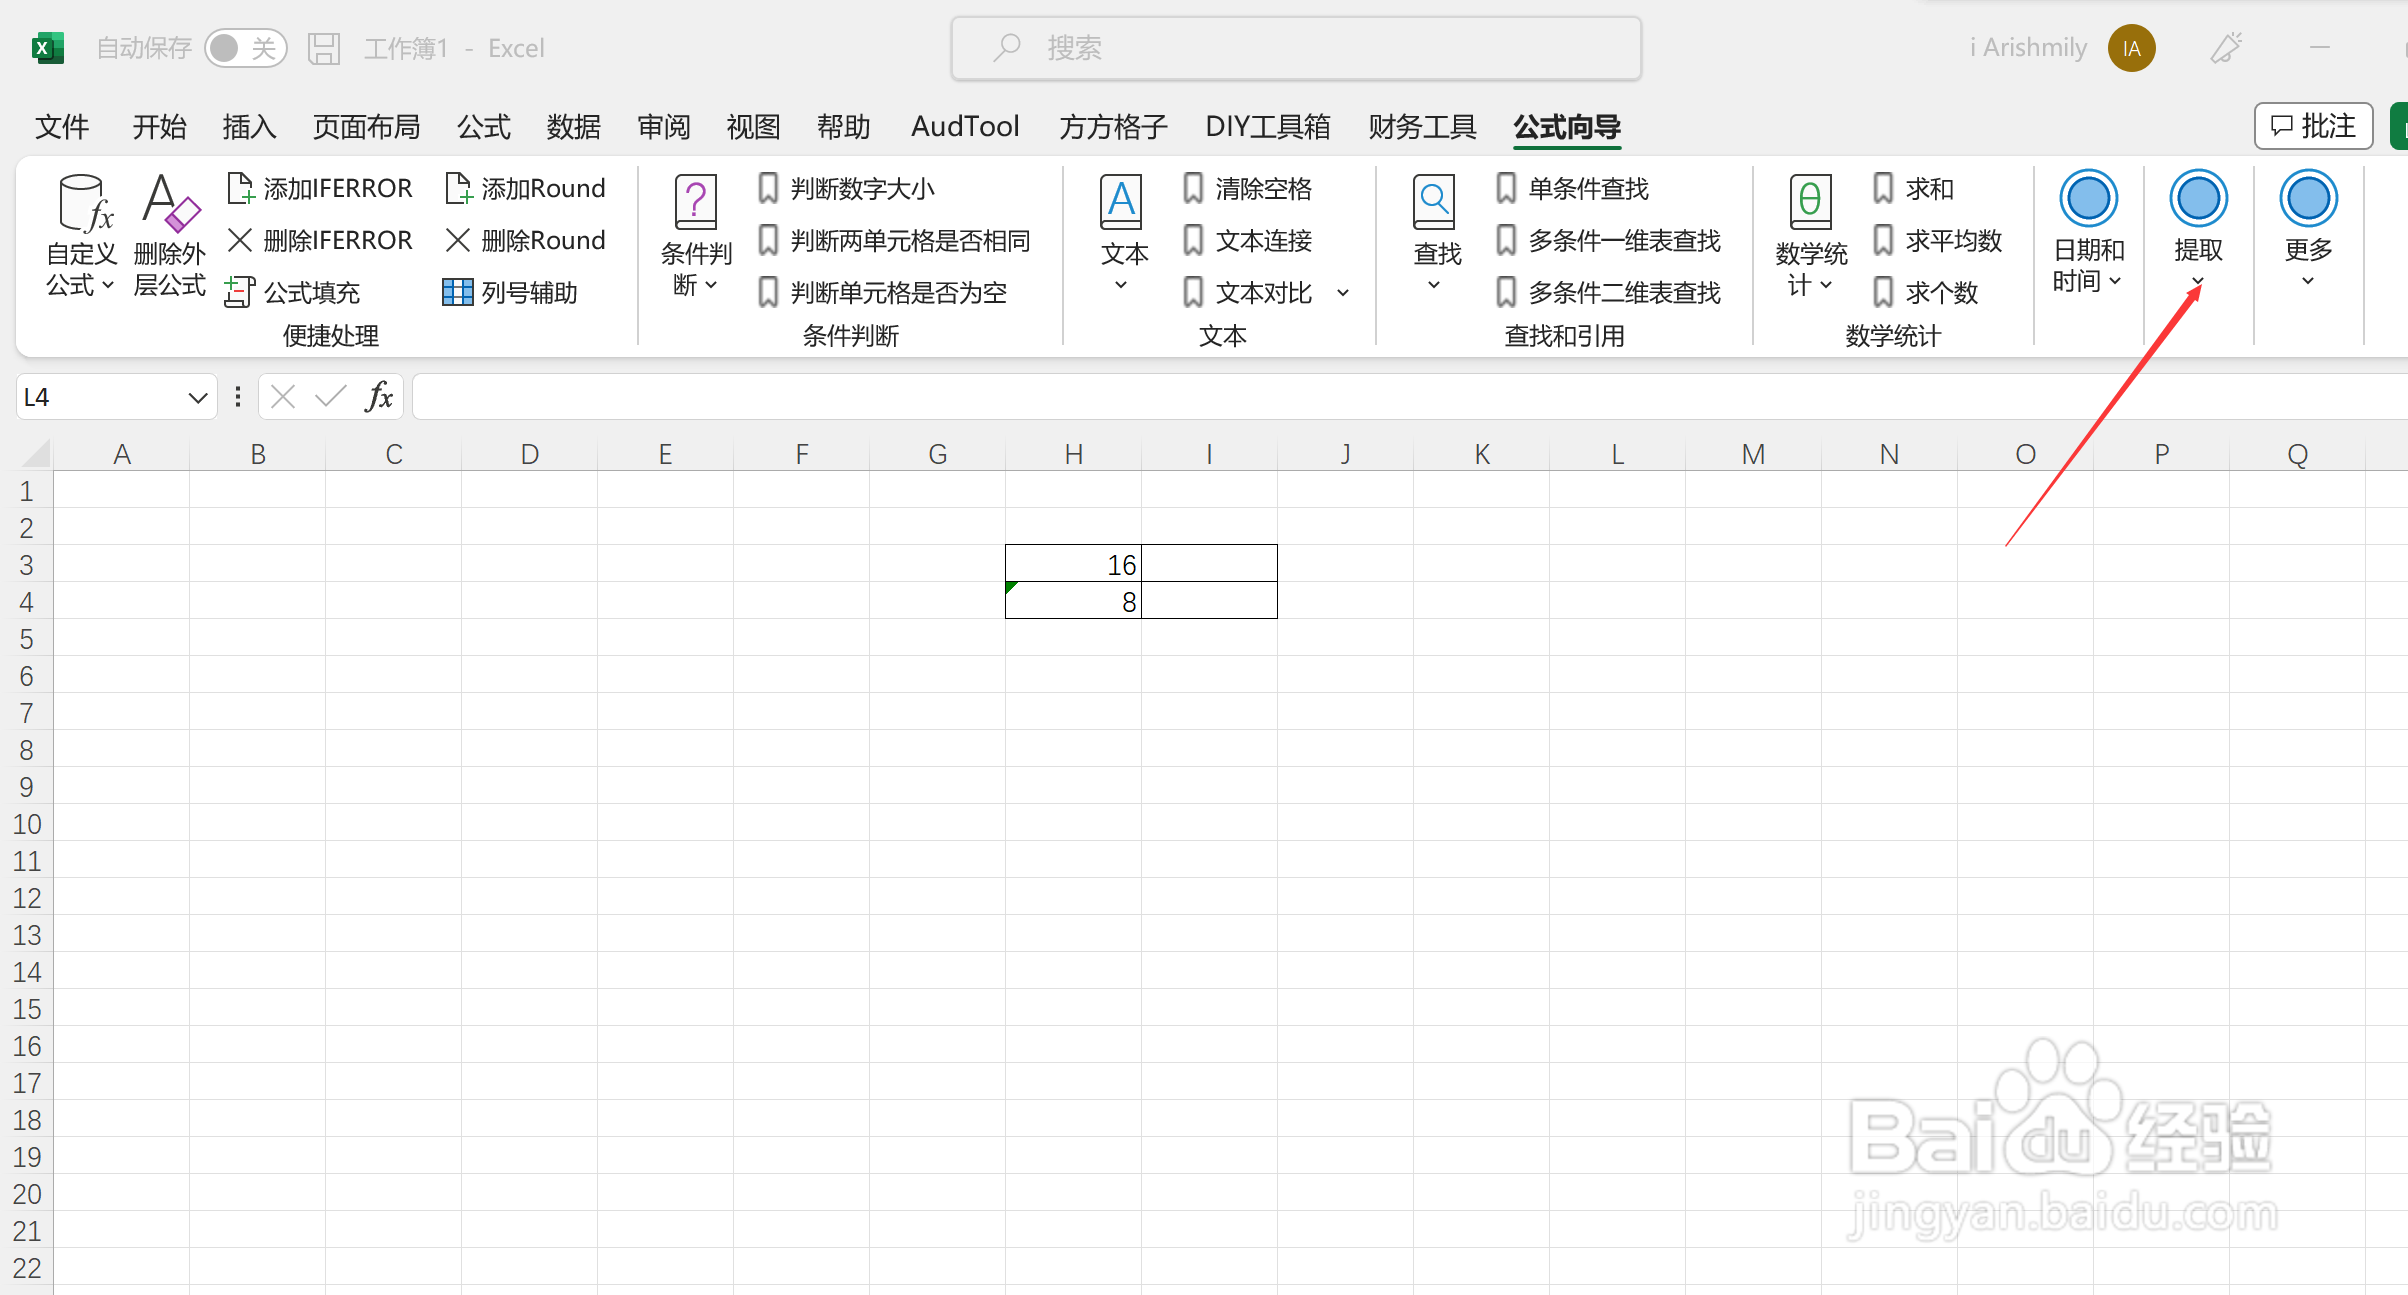
Task: Click 文本连接 item
Action: click(x=1247, y=240)
